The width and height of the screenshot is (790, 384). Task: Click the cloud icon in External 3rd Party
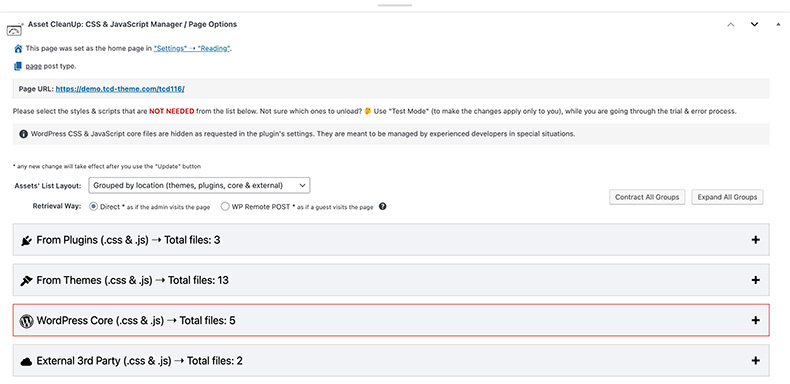coord(26,361)
